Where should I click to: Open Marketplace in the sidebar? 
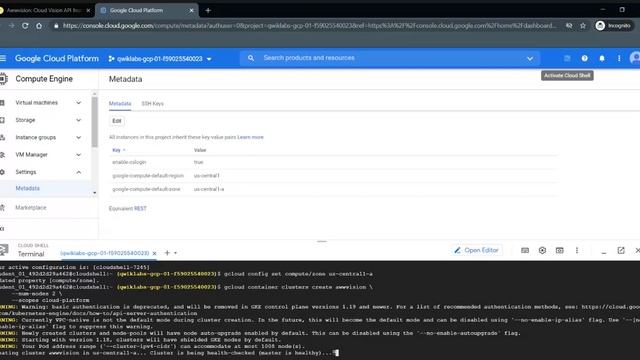pyautogui.click(x=31, y=208)
